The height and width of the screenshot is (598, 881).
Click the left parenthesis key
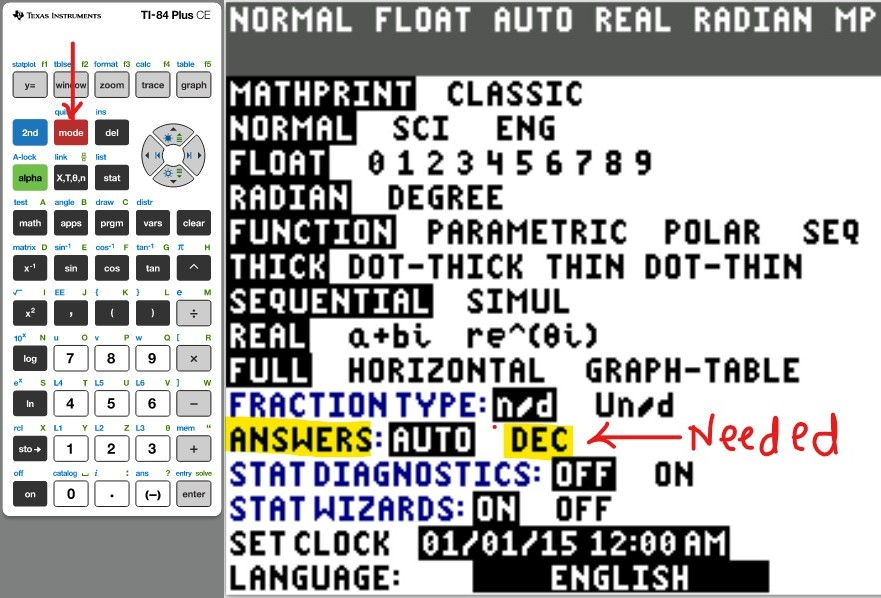pos(112,313)
